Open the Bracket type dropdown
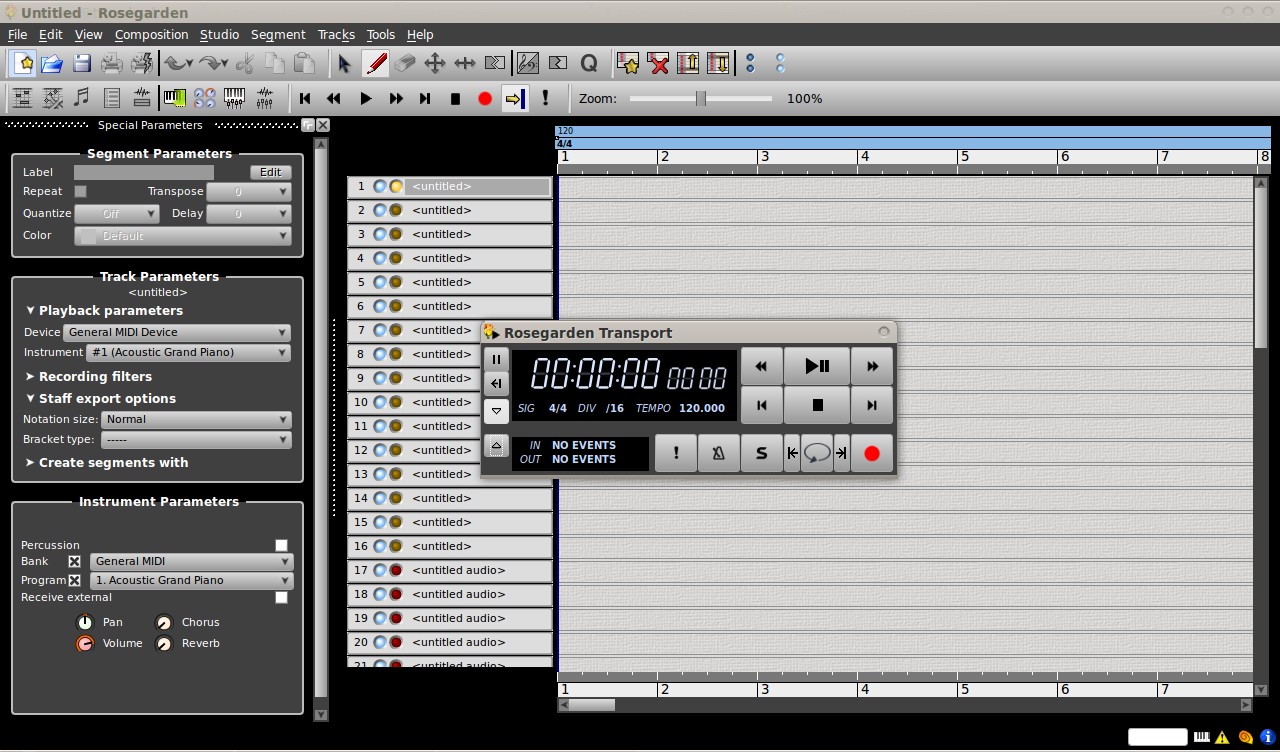 (x=196, y=439)
